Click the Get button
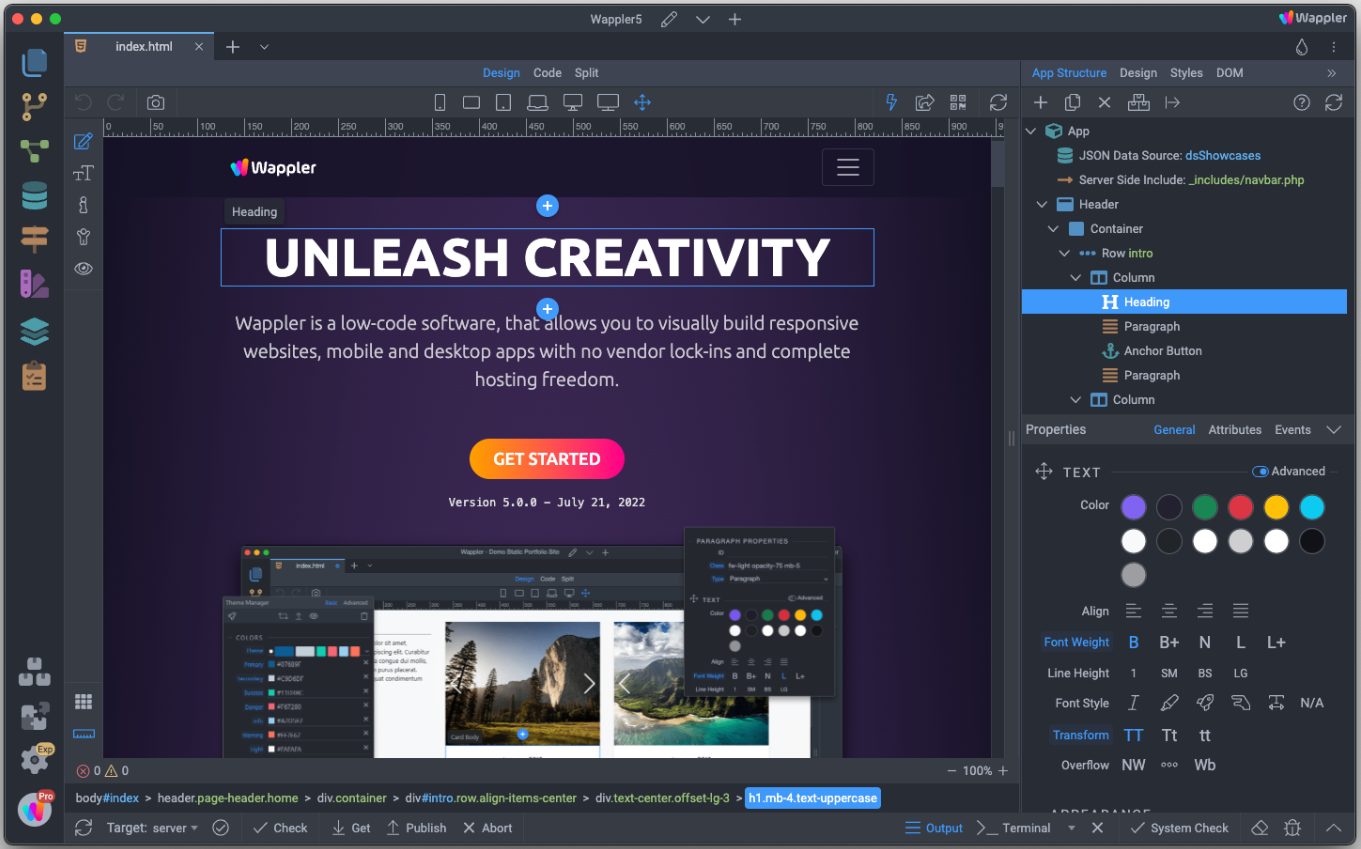Viewport: 1361px width, 849px height. [351, 828]
